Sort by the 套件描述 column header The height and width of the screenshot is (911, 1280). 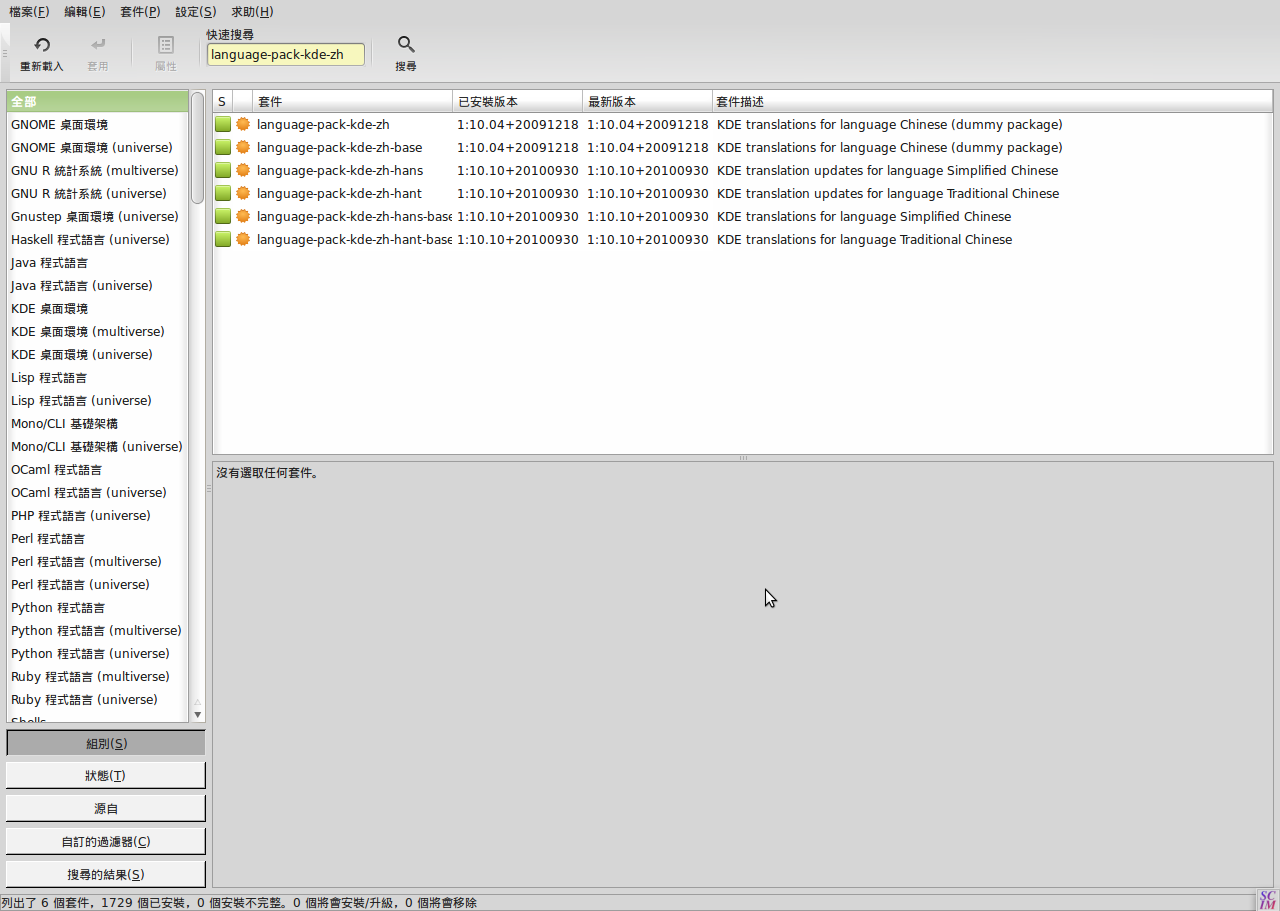coord(992,102)
